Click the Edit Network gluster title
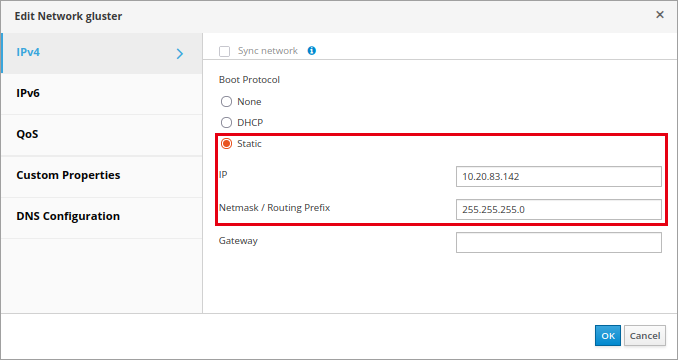This screenshot has width=678, height=360. point(68,16)
